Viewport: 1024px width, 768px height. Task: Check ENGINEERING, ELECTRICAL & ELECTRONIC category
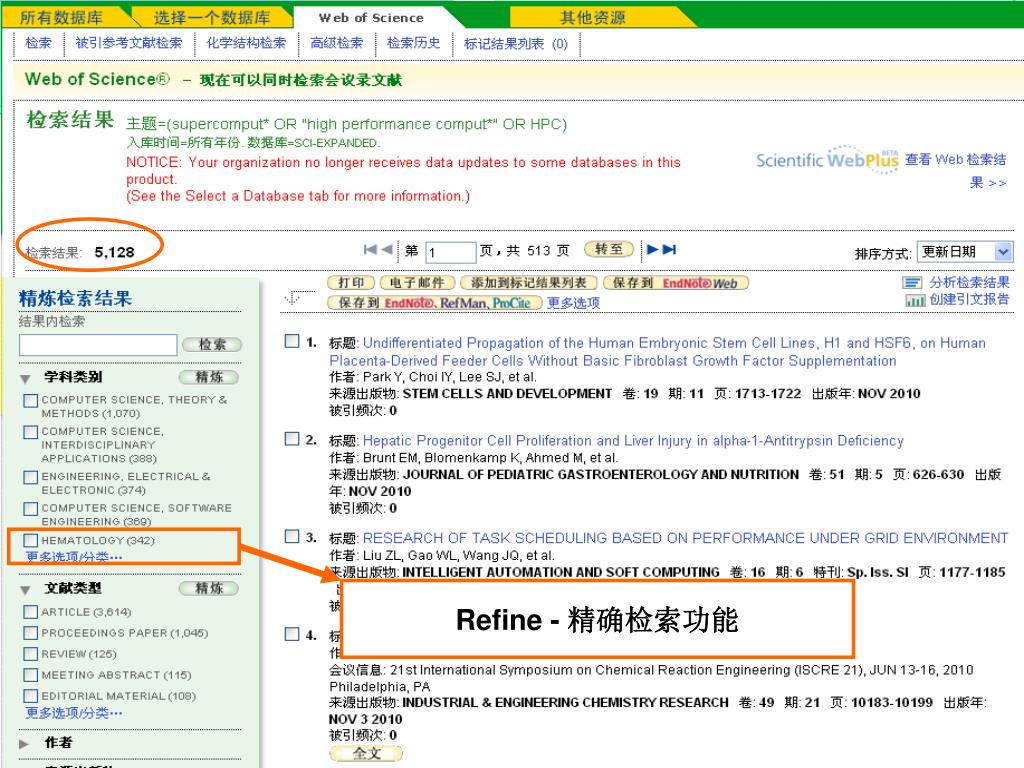[x=31, y=477]
